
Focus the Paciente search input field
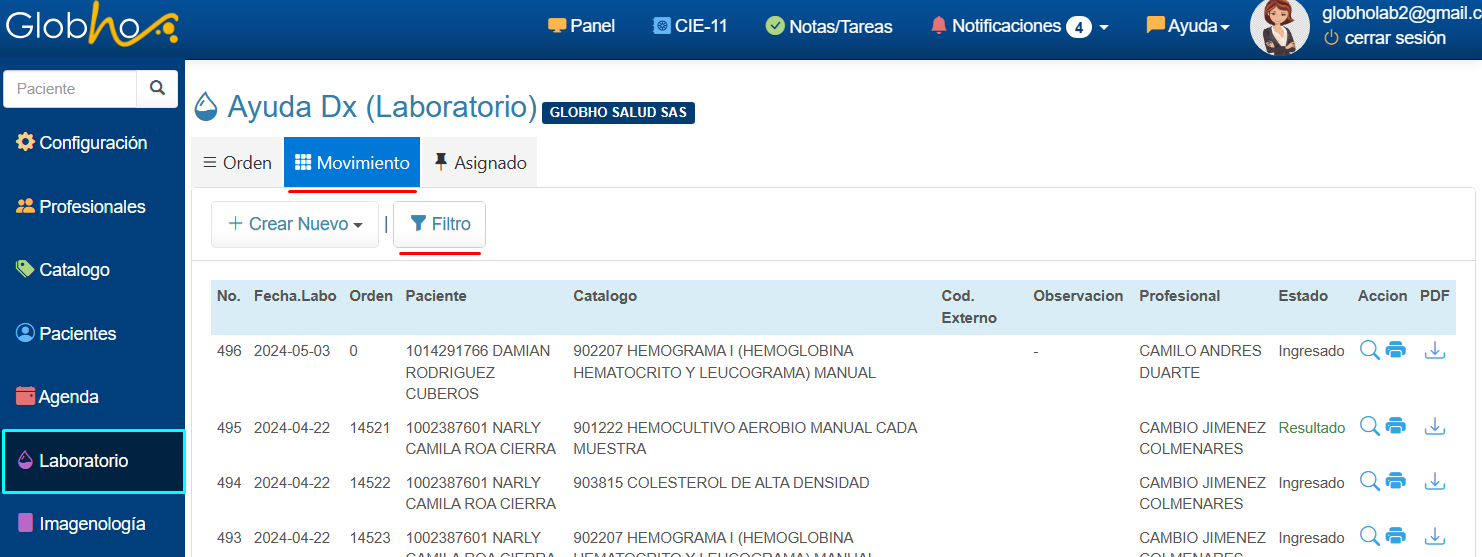(x=71, y=89)
